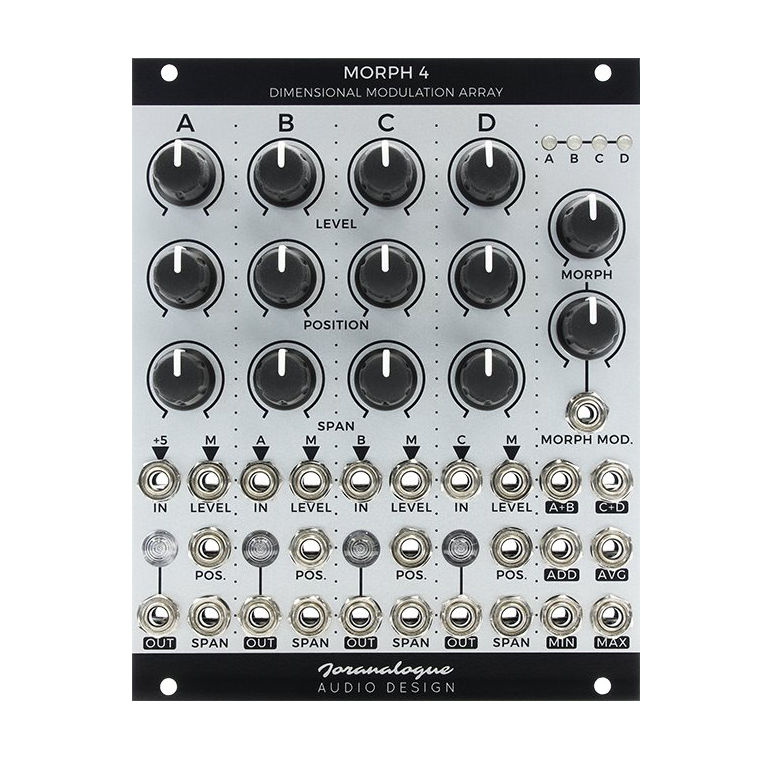Click the OUT jack of channel D
Screen dimensions: 772x772
[x=461, y=615]
